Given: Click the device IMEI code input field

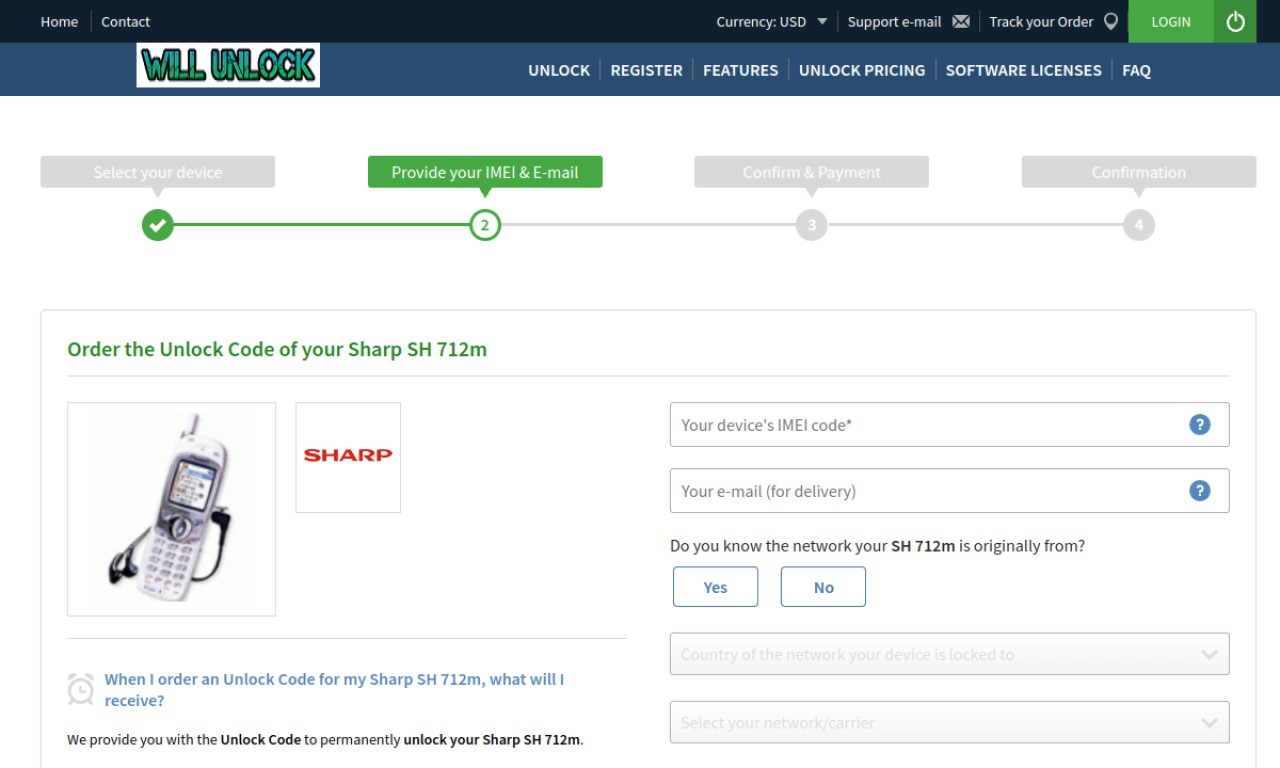Looking at the screenshot, I should 949,425.
